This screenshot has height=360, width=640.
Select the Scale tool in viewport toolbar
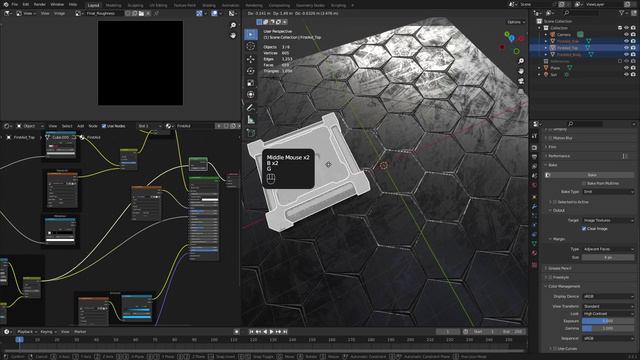click(x=251, y=83)
